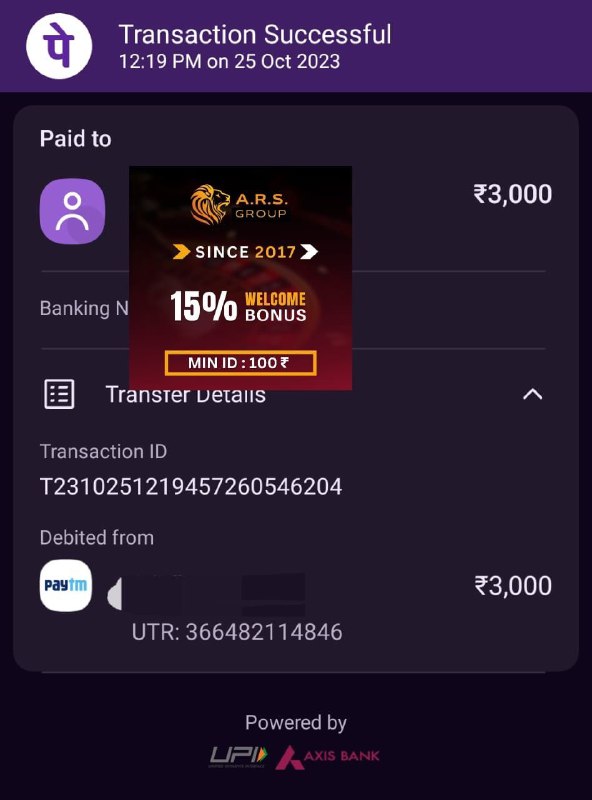Click the UPI logo at bottom
Screen dimensions: 592x800
point(238,757)
